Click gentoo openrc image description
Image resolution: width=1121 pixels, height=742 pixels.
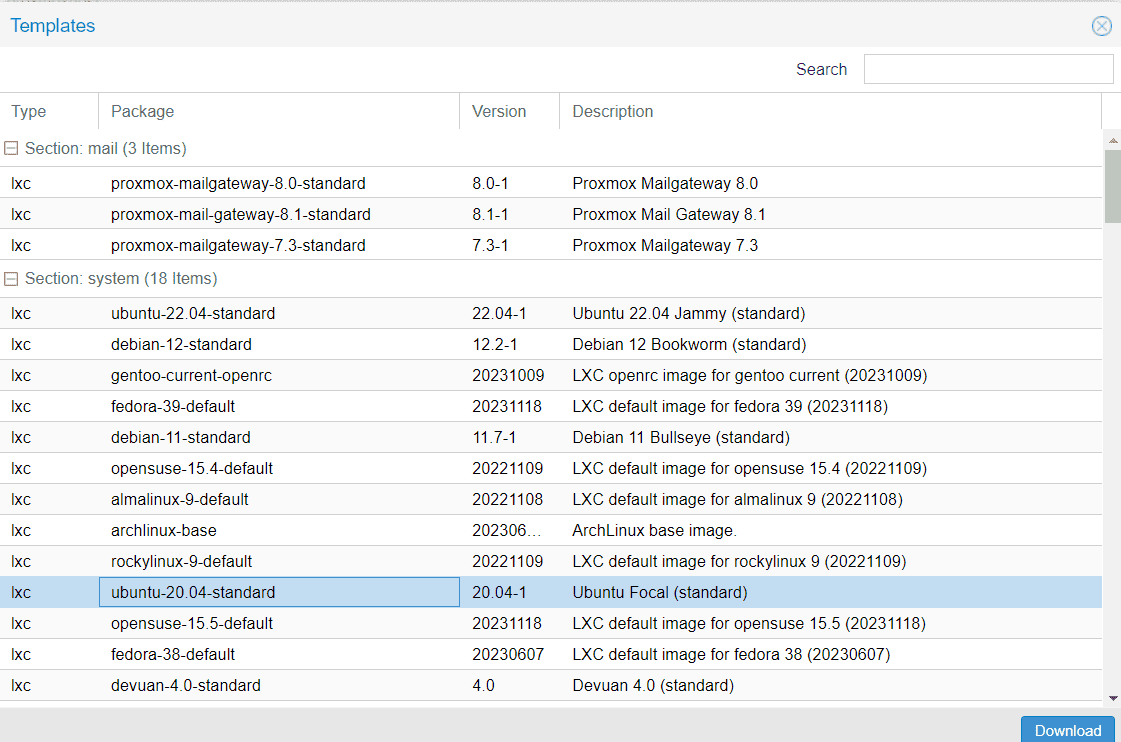pos(749,376)
